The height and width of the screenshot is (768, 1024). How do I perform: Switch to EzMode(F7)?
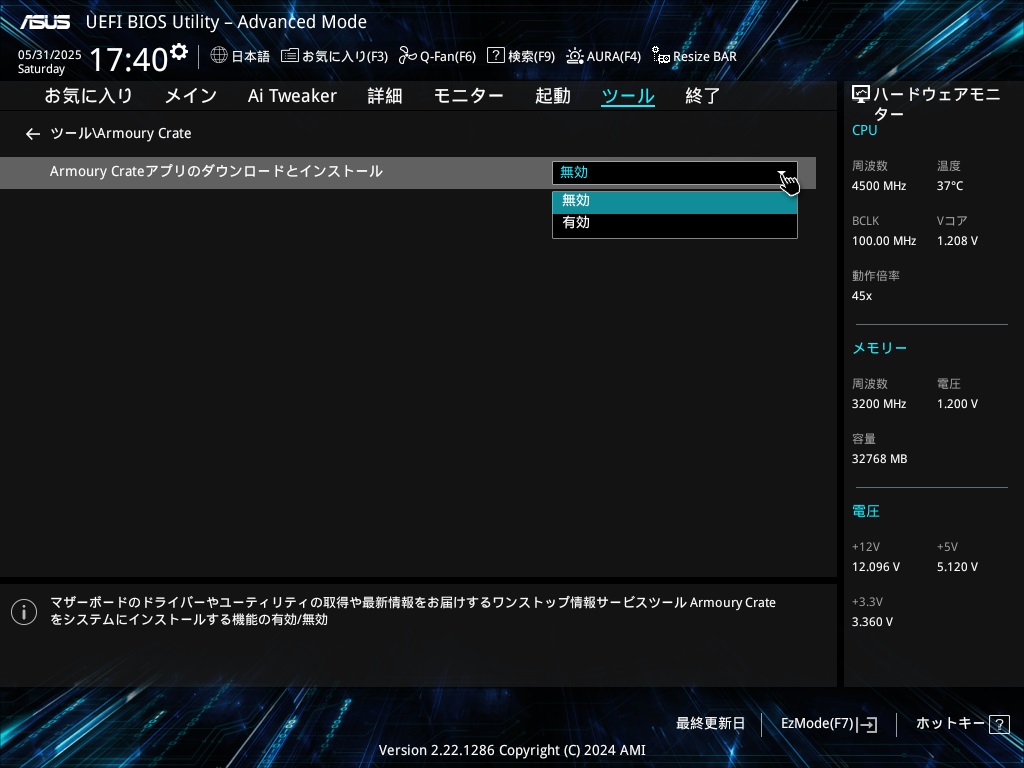pyautogui.click(x=829, y=724)
